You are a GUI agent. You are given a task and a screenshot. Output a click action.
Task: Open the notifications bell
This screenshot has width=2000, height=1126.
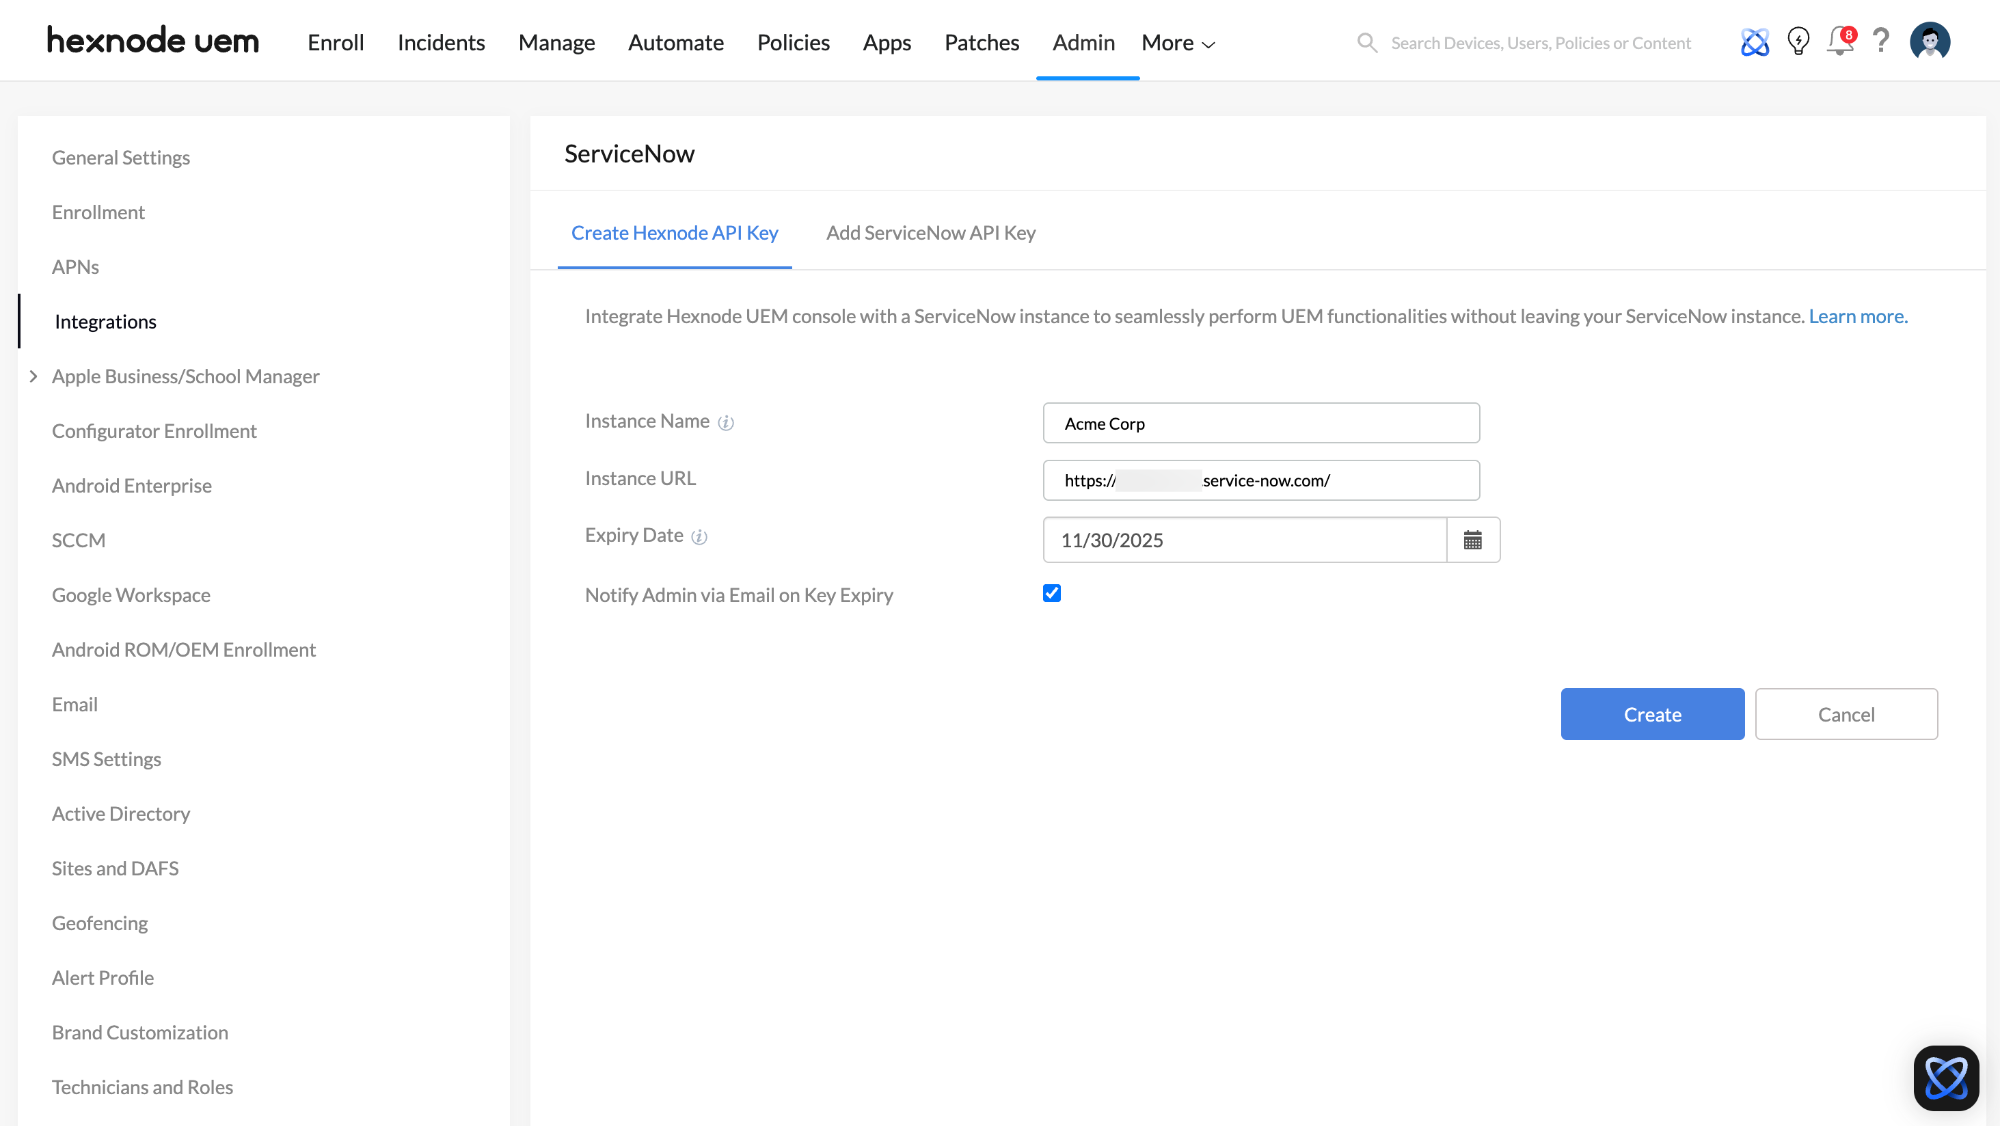[x=1839, y=42]
